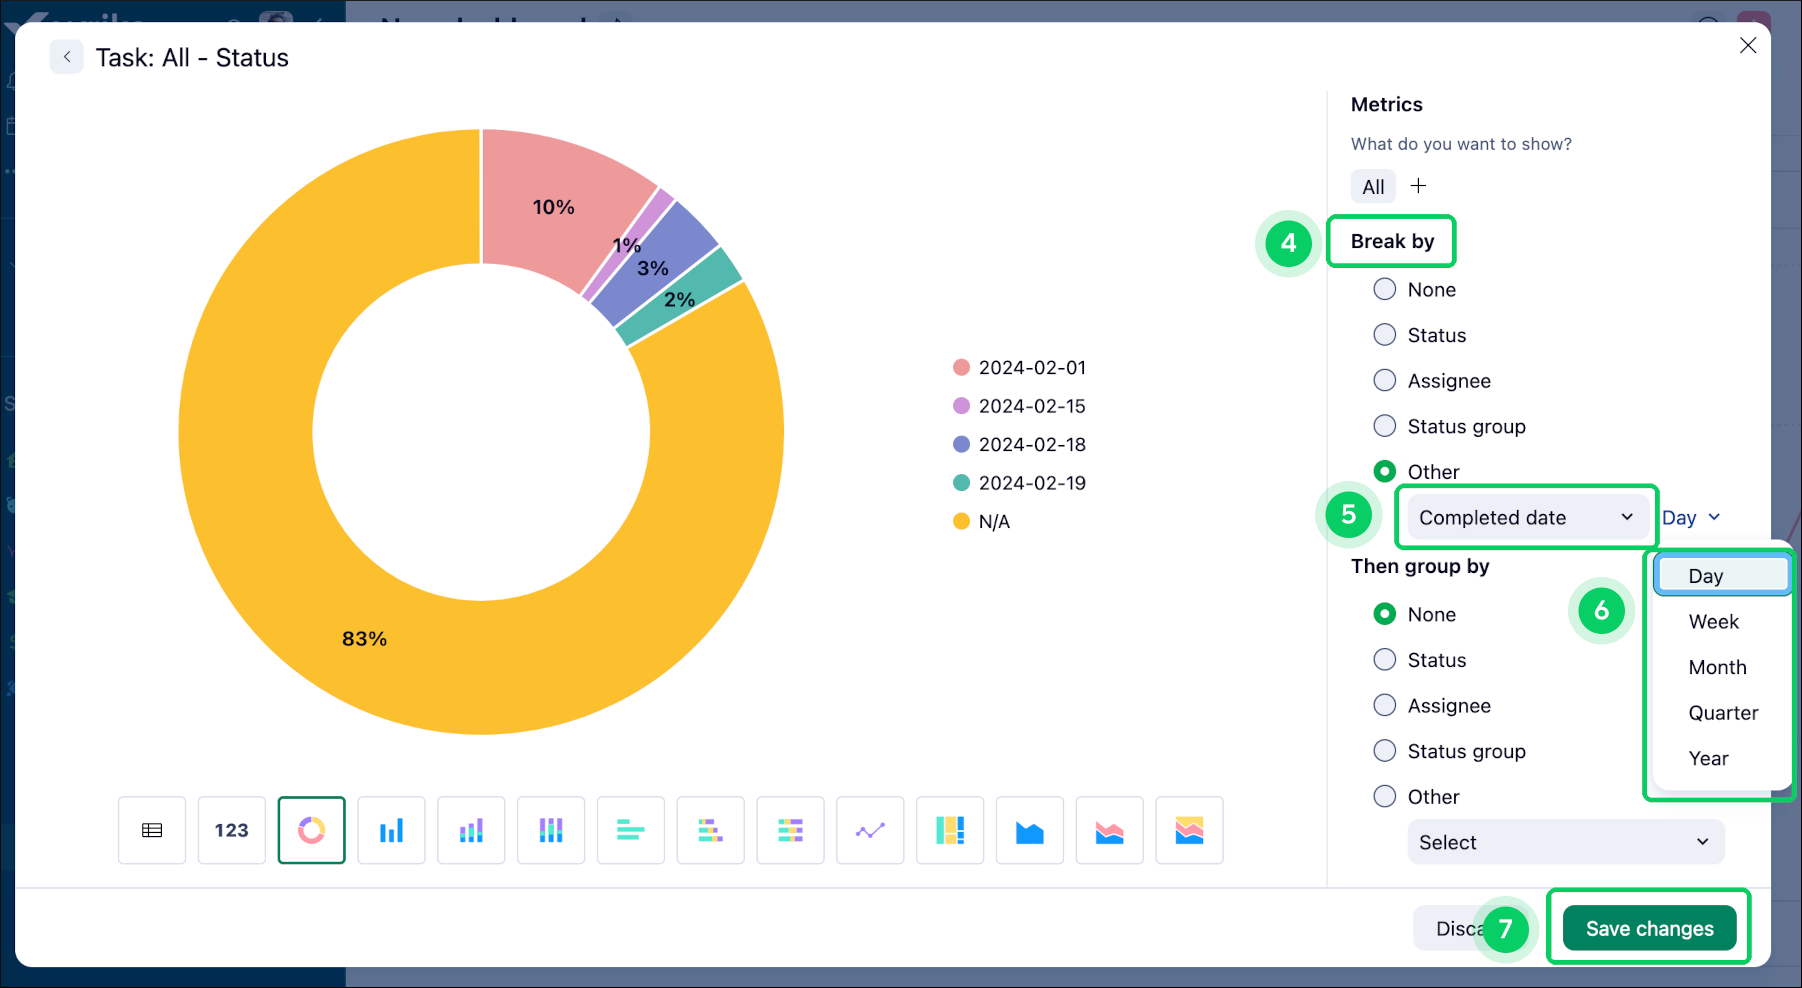Choose Assignee under Then group by
Image resolution: width=1802 pixels, height=988 pixels.
[1385, 705]
